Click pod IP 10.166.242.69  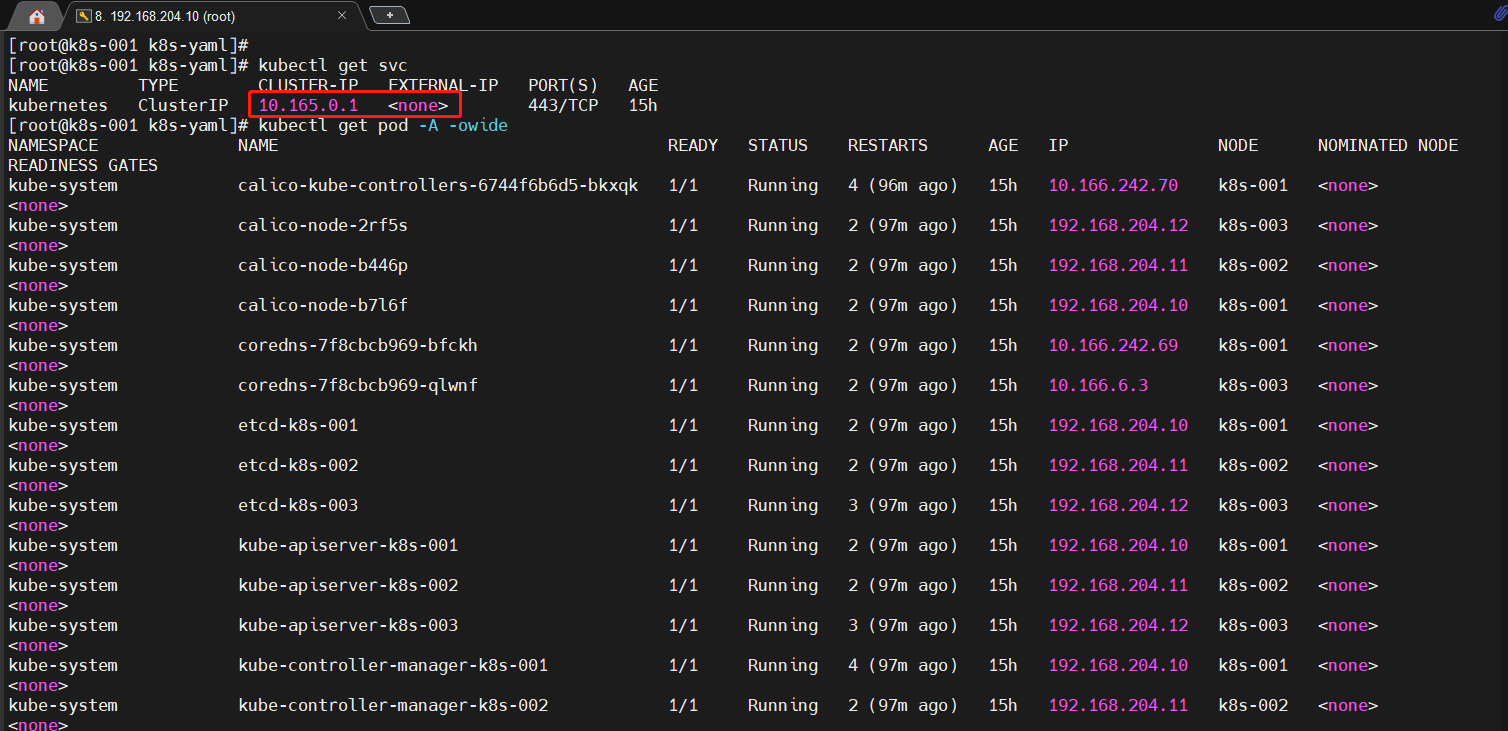[1113, 346]
